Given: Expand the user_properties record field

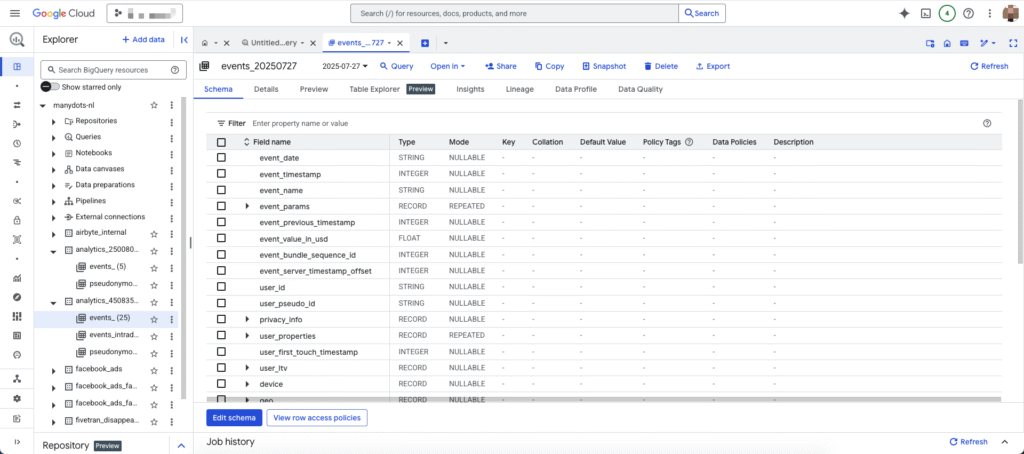Looking at the screenshot, I should click(x=248, y=335).
